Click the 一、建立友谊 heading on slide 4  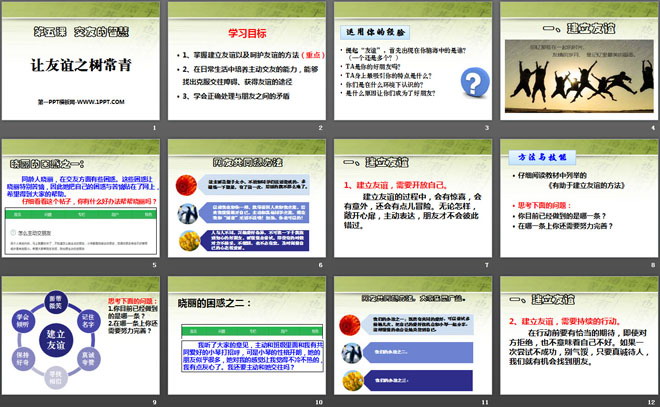(579, 29)
